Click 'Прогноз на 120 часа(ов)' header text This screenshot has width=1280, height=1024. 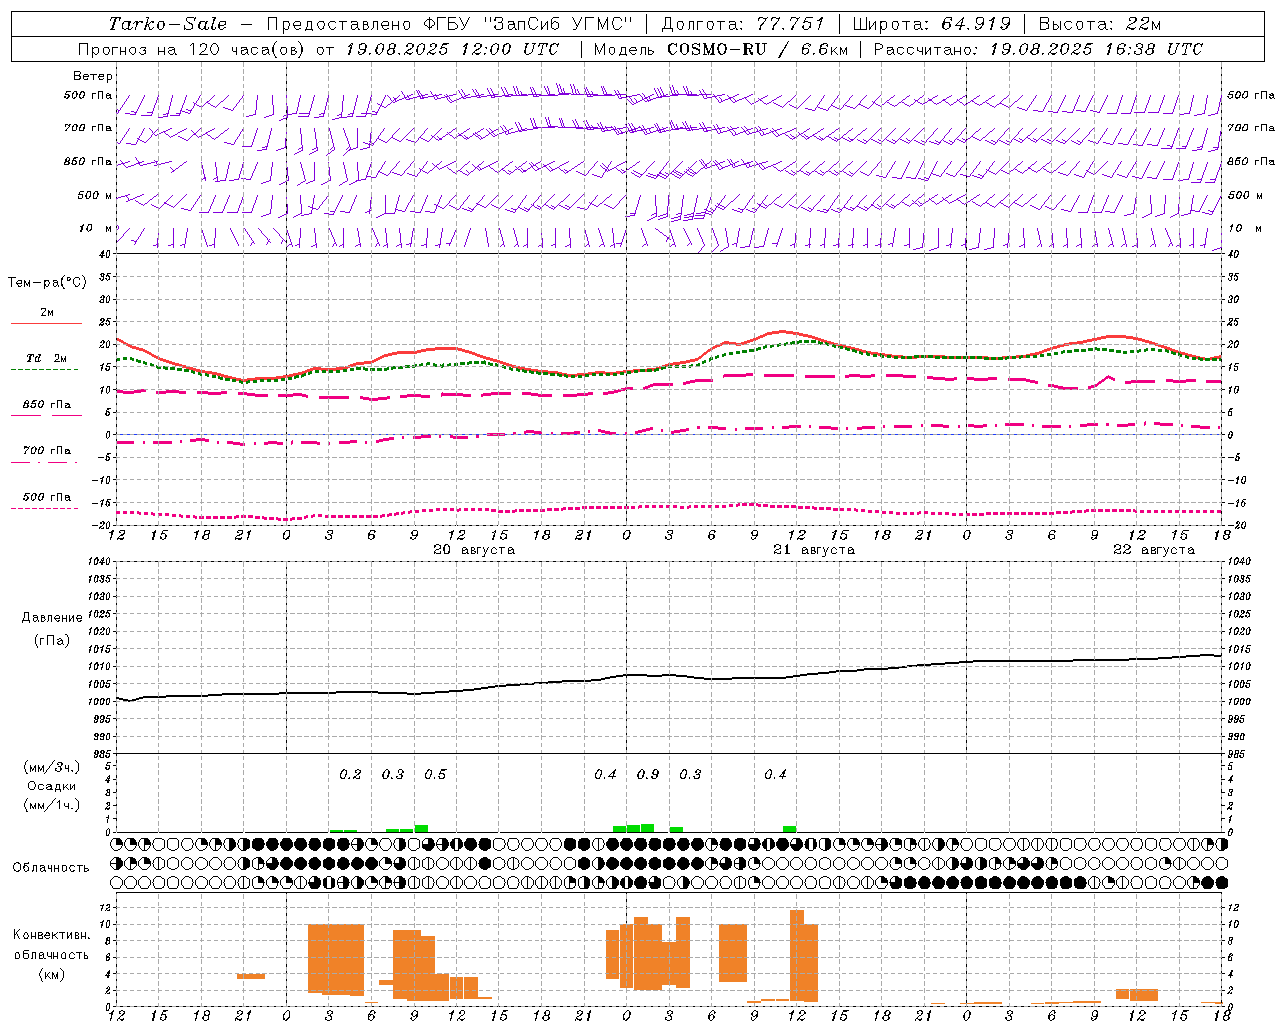(193, 49)
